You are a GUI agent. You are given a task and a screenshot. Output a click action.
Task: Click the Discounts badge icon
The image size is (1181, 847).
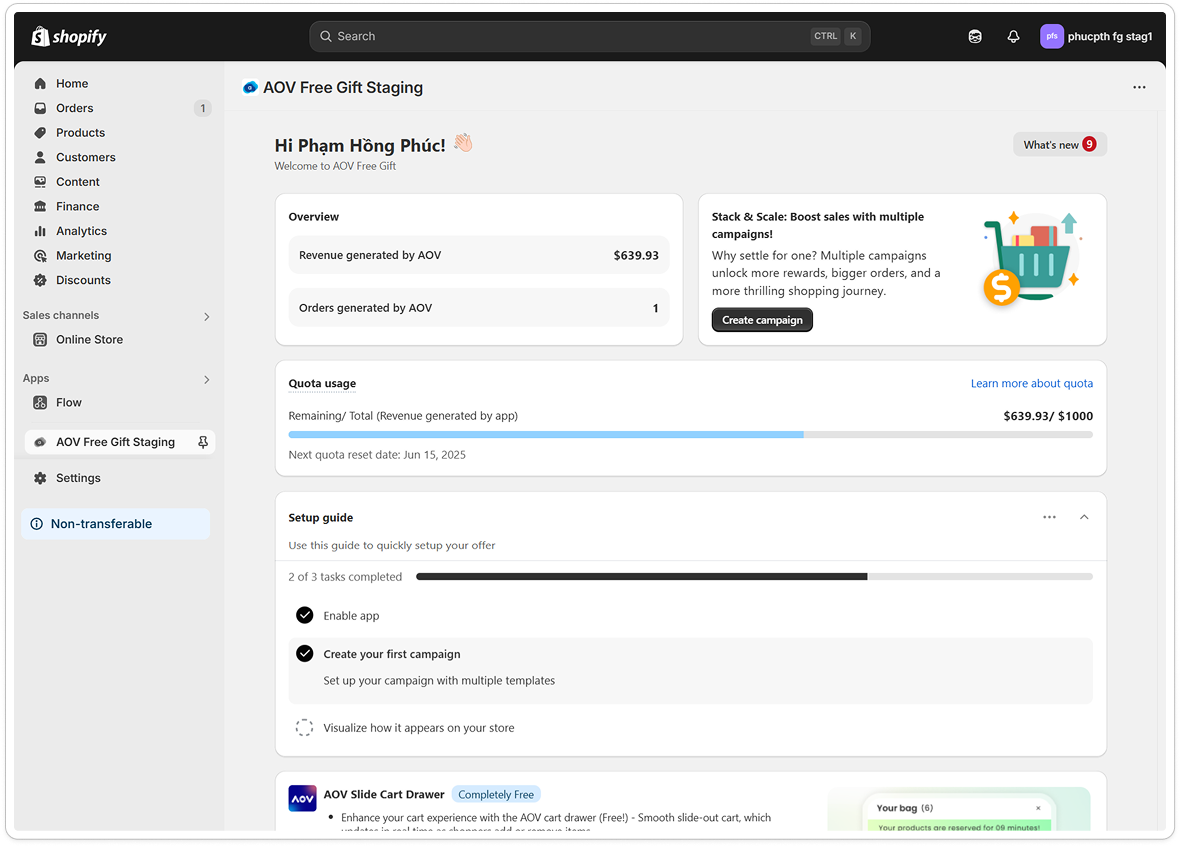pos(40,280)
